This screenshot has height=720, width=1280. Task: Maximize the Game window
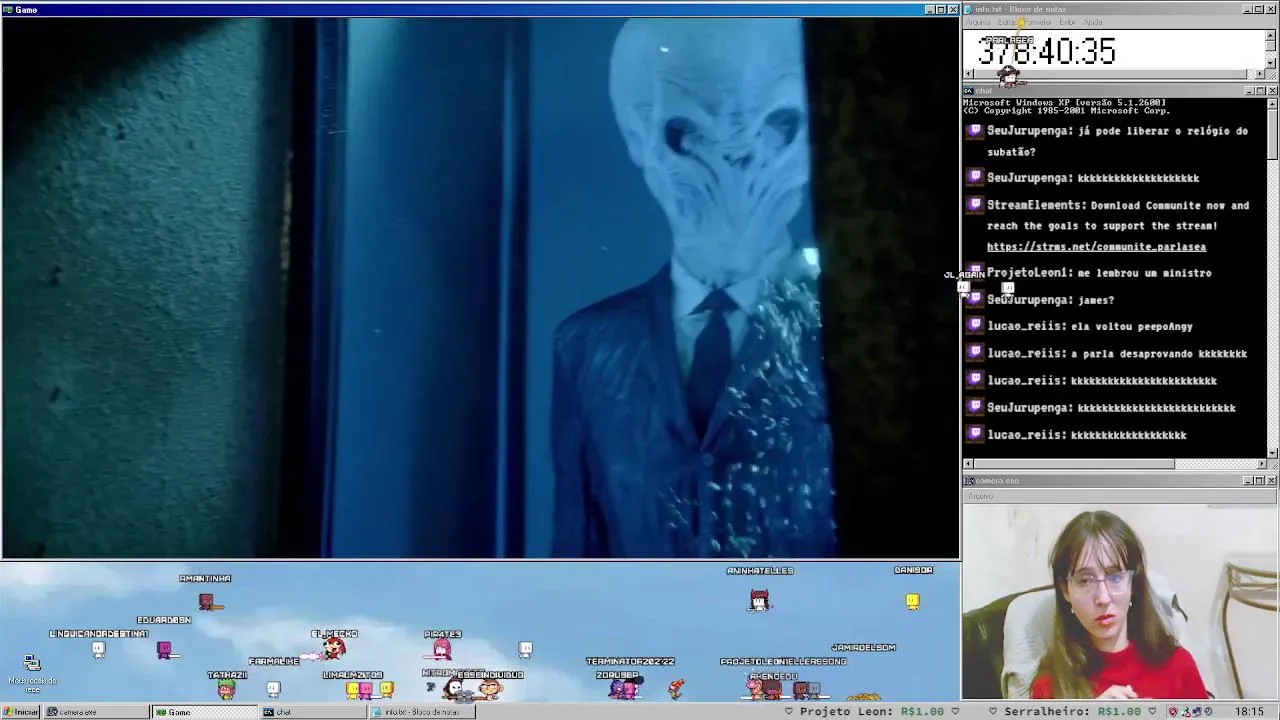(940, 10)
